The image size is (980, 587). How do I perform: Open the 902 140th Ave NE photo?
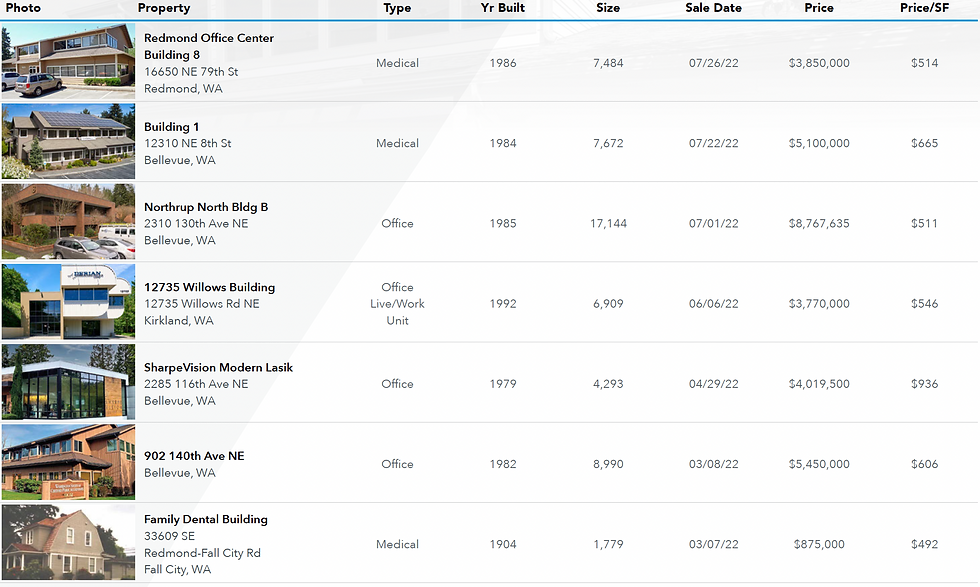(x=68, y=462)
